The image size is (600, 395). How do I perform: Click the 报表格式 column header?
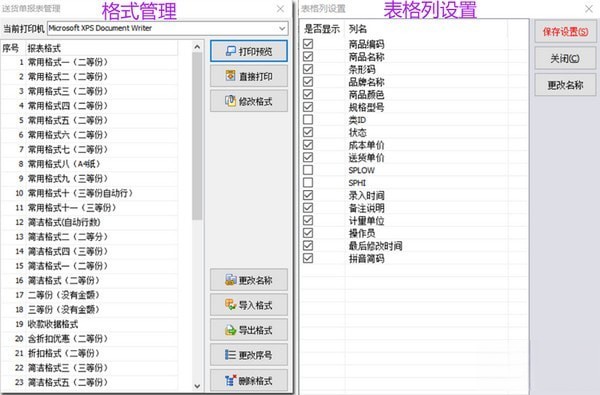[101, 48]
